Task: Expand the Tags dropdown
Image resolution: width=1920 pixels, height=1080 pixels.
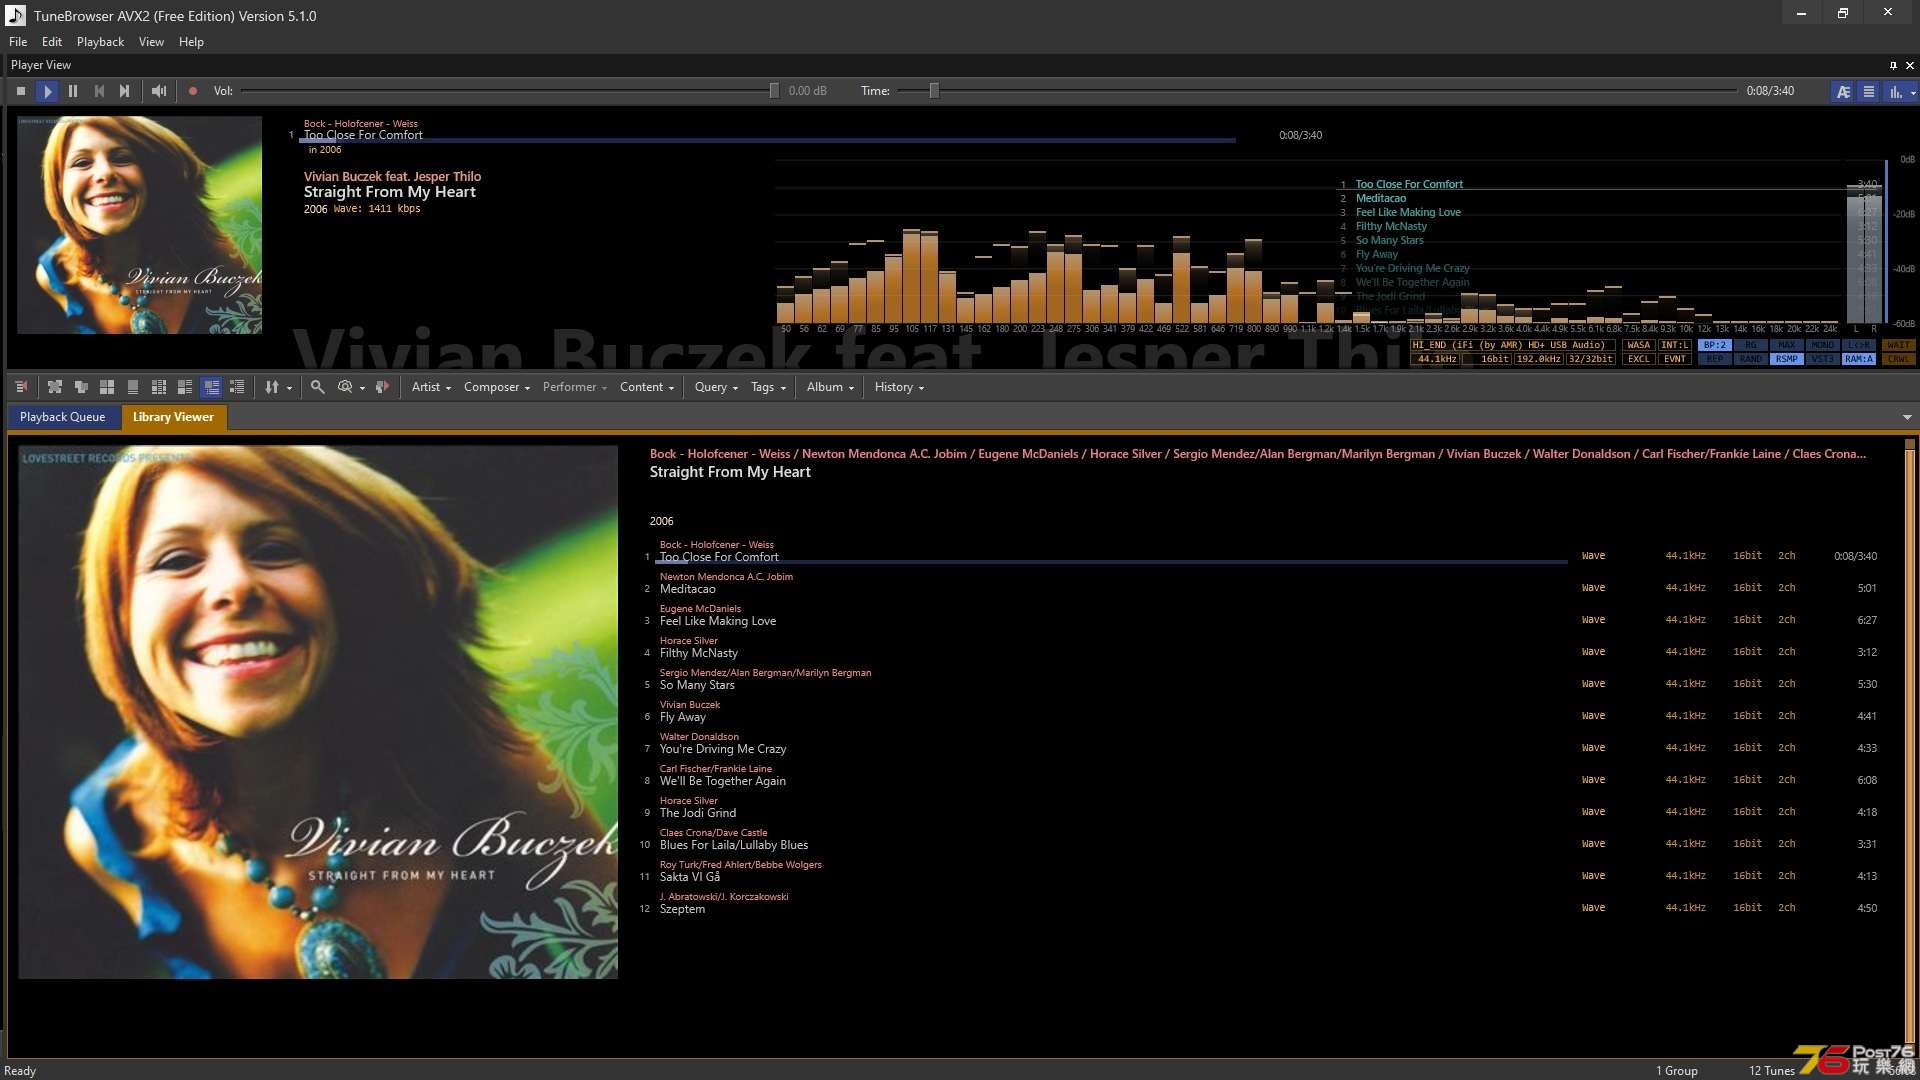Action: [768, 387]
